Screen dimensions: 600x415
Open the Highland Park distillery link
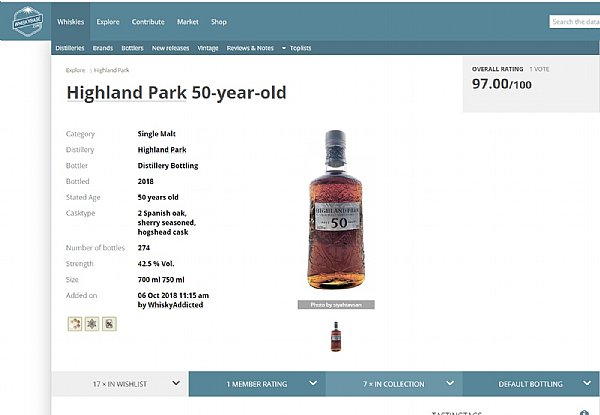click(x=162, y=150)
